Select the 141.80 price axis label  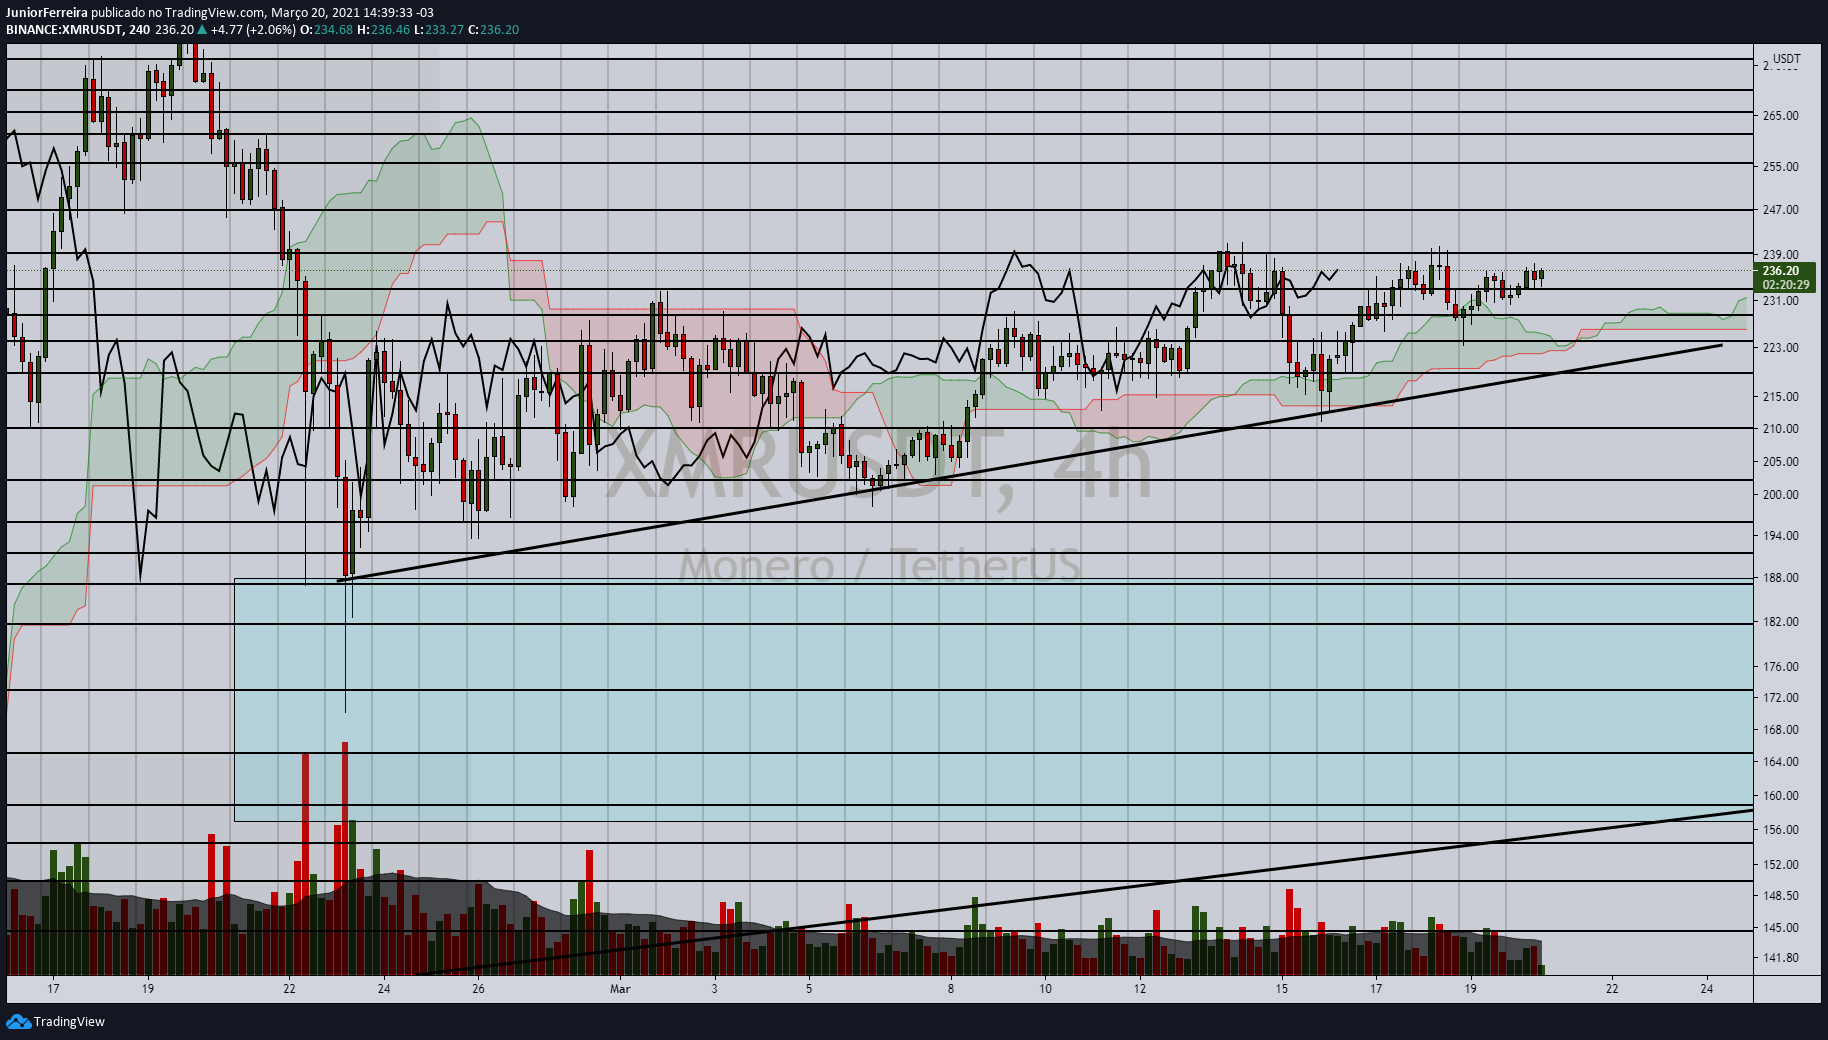tap(1780, 957)
